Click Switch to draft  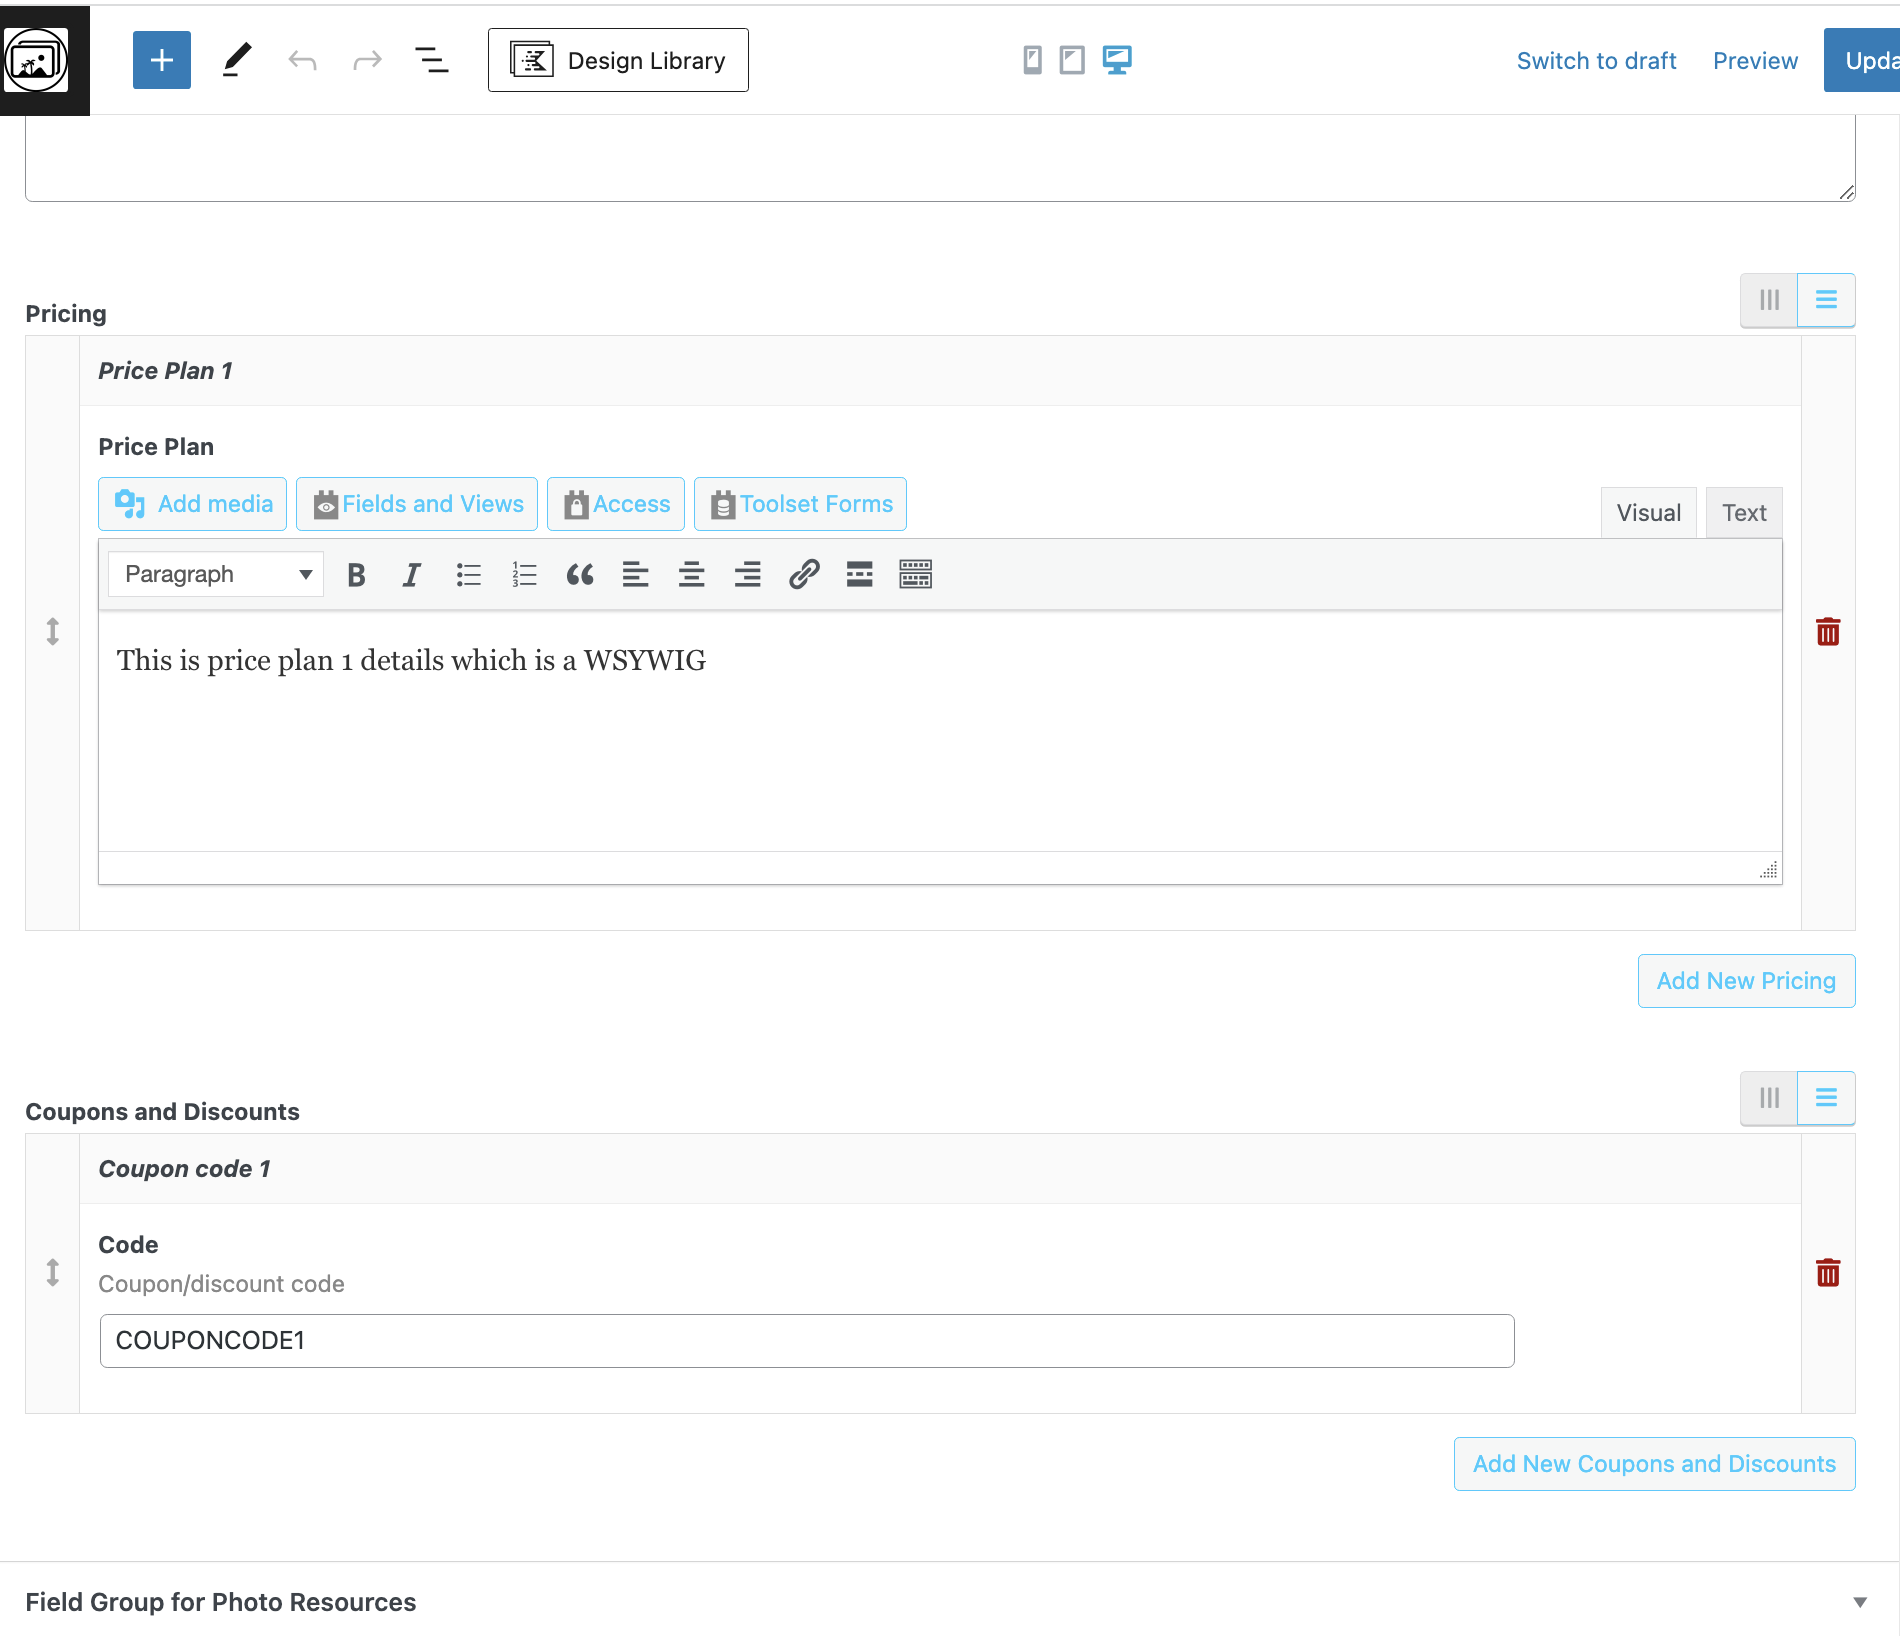1596,61
